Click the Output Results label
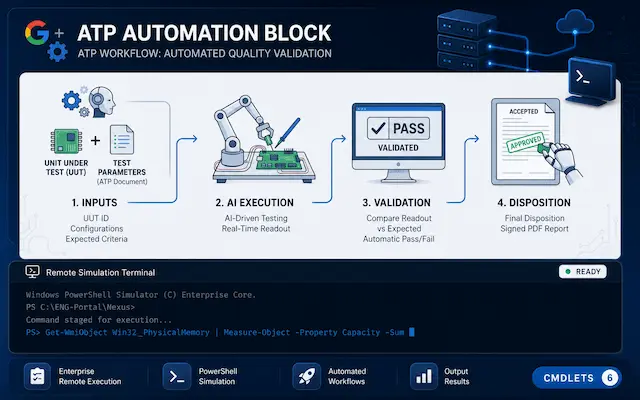 point(456,376)
